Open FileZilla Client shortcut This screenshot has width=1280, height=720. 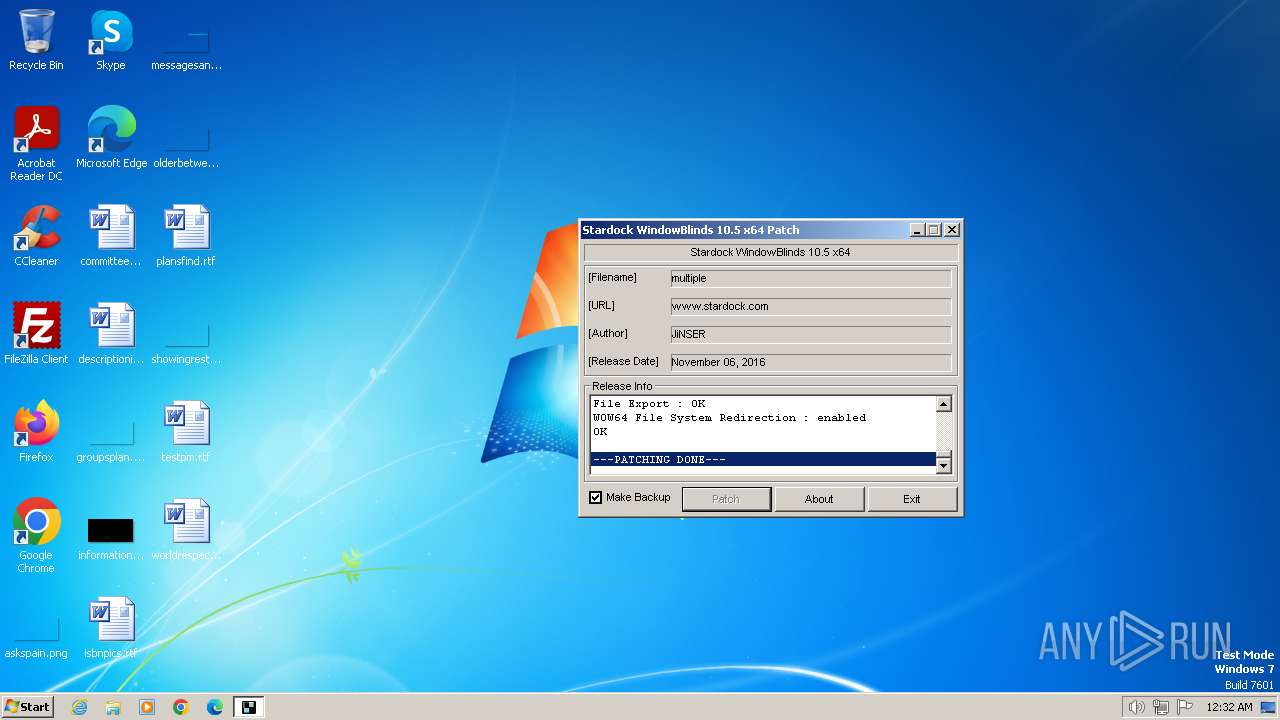[x=36, y=334]
